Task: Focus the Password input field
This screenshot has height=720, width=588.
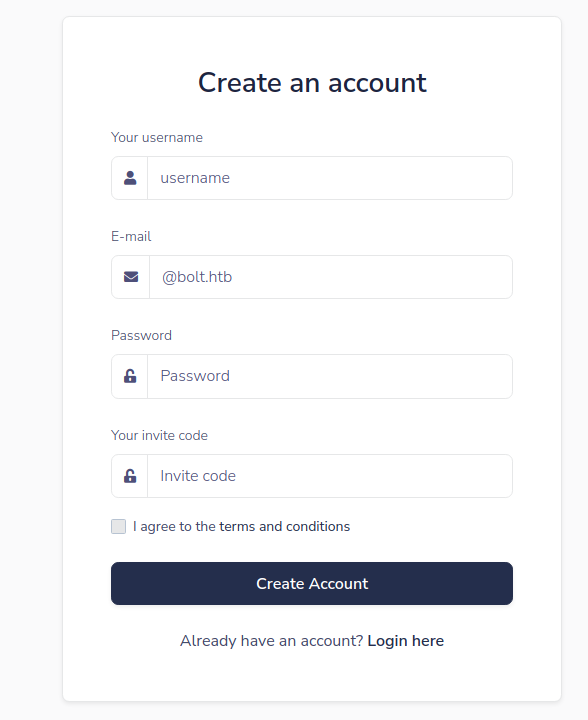Action: 330,377
